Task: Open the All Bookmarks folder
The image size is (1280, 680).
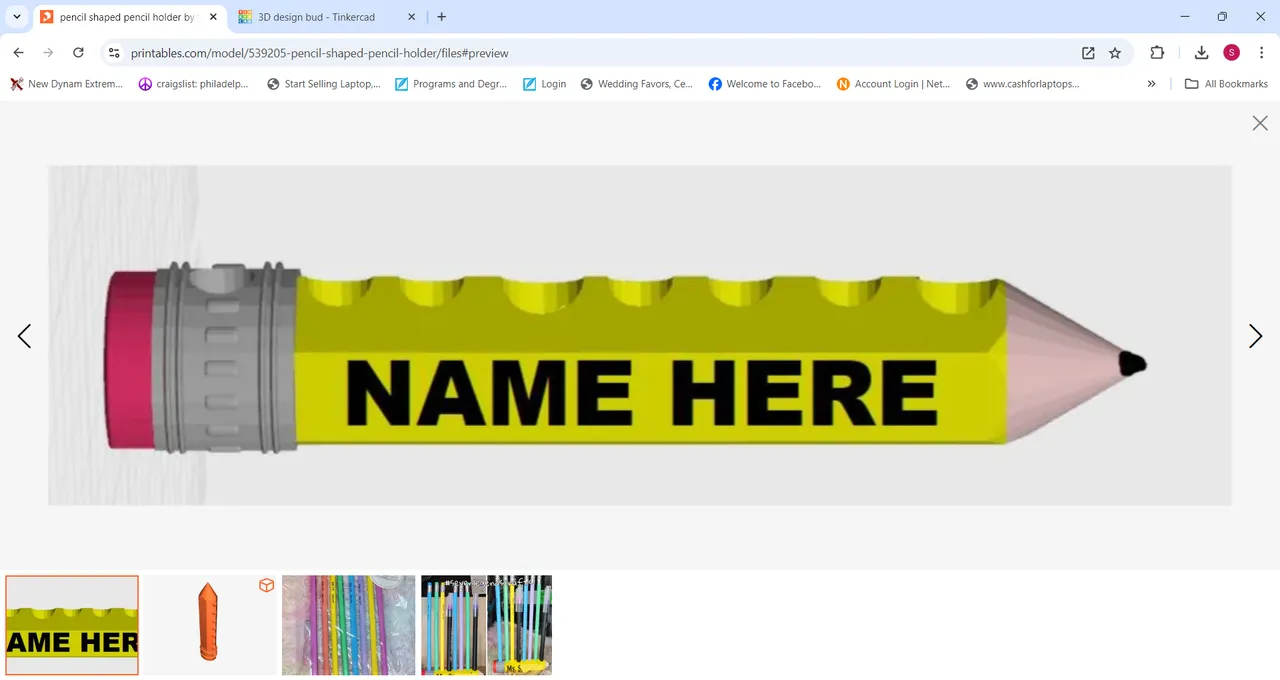Action: pyautogui.click(x=1226, y=84)
